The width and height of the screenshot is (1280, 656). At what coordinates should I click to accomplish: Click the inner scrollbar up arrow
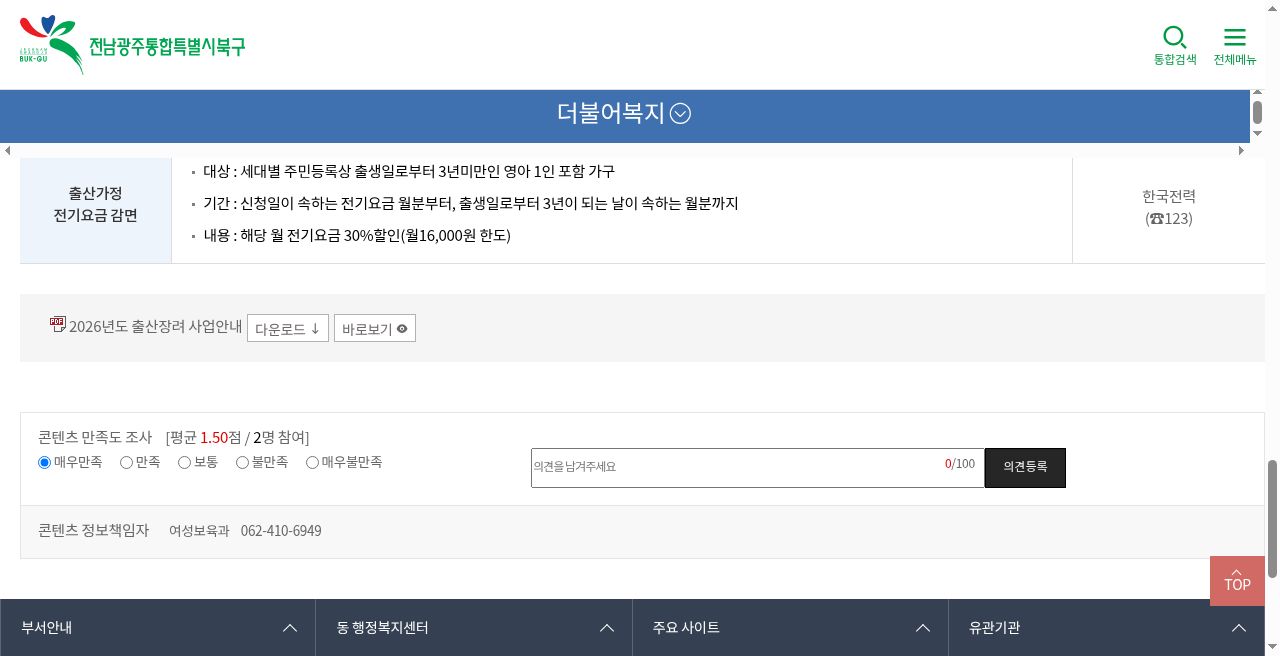[1257, 94]
